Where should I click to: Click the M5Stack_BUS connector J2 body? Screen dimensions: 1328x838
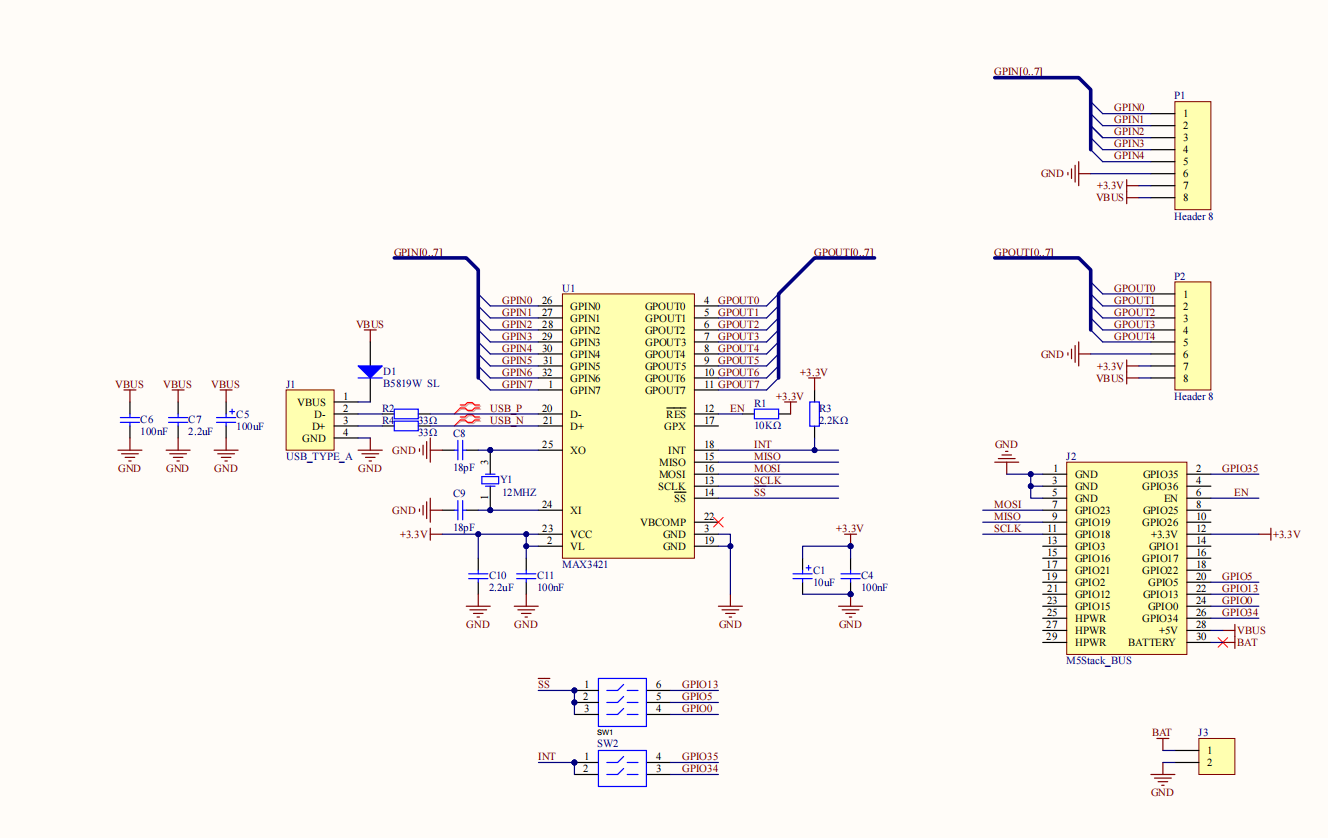(x=1126, y=558)
